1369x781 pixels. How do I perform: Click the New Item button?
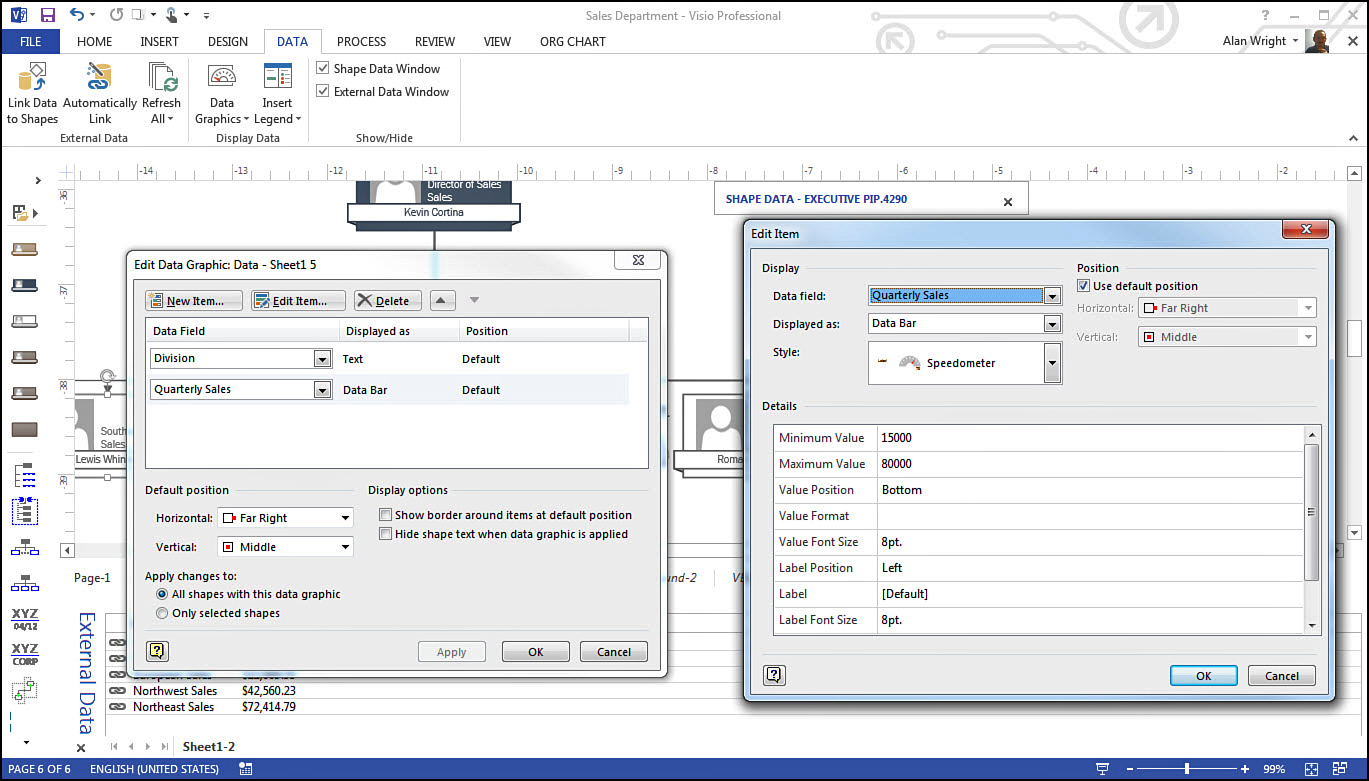pyautogui.click(x=194, y=300)
